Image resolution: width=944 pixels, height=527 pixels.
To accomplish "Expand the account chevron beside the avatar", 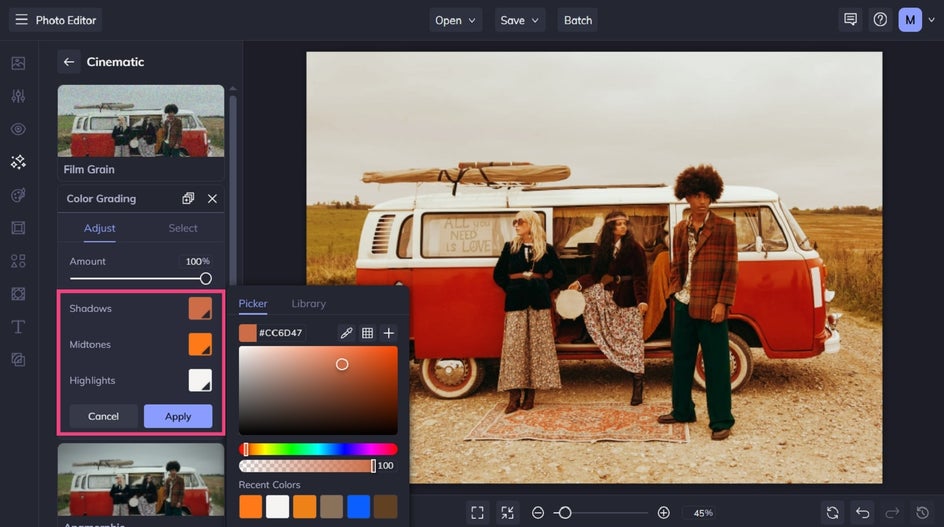I will [931, 20].
